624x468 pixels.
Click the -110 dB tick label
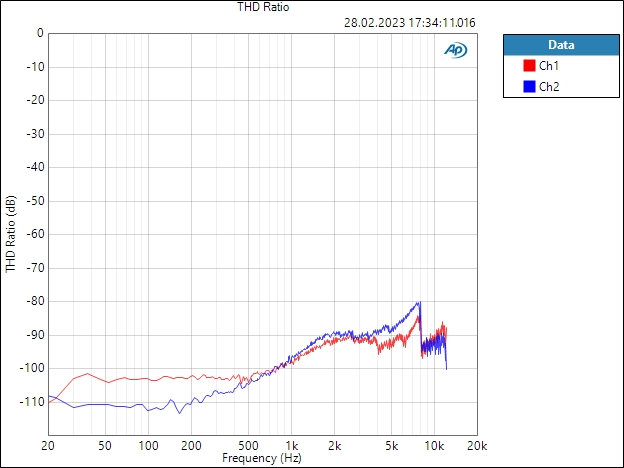point(32,402)
